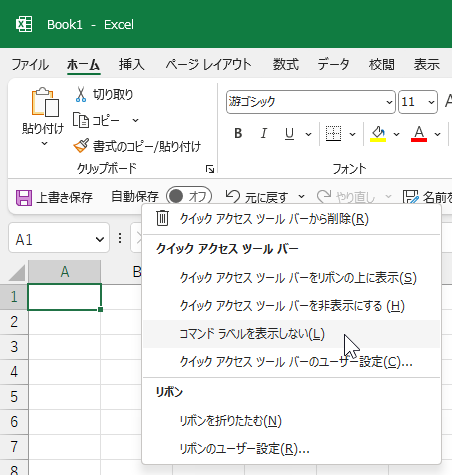
Task: Click the 名前を付けて保存 save-as icon
Action: pos(410,197)
